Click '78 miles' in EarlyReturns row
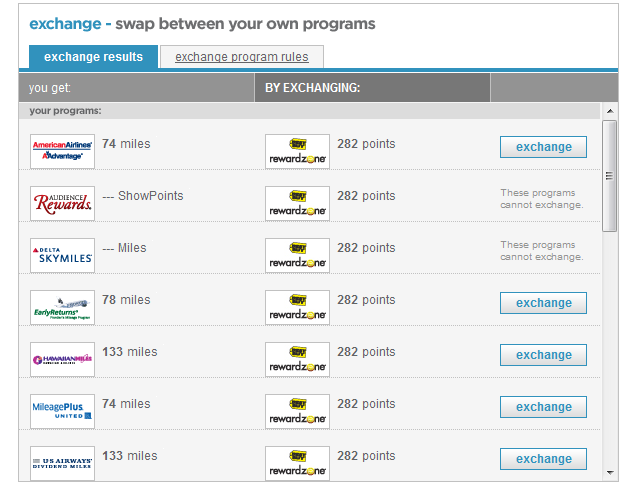 [126, 300]
